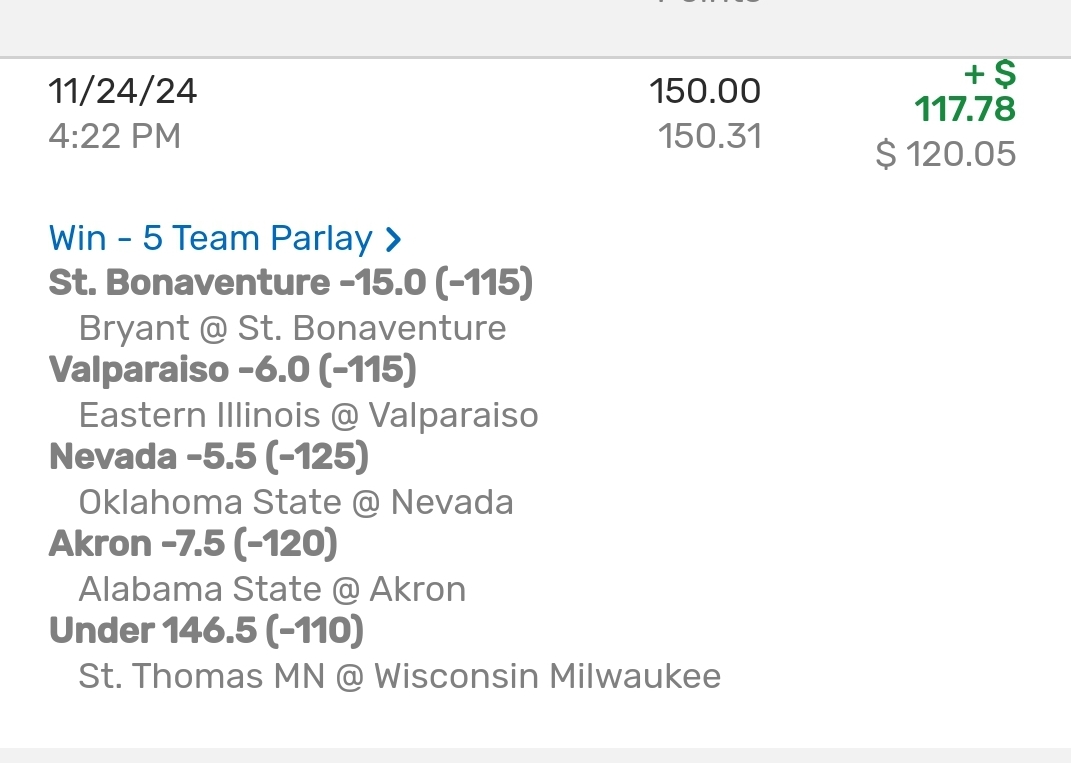This screenshot has height=763, width=1071.
Task: Select the Alabama State @ Akron matchup
Action: click(x=272, y=589)
